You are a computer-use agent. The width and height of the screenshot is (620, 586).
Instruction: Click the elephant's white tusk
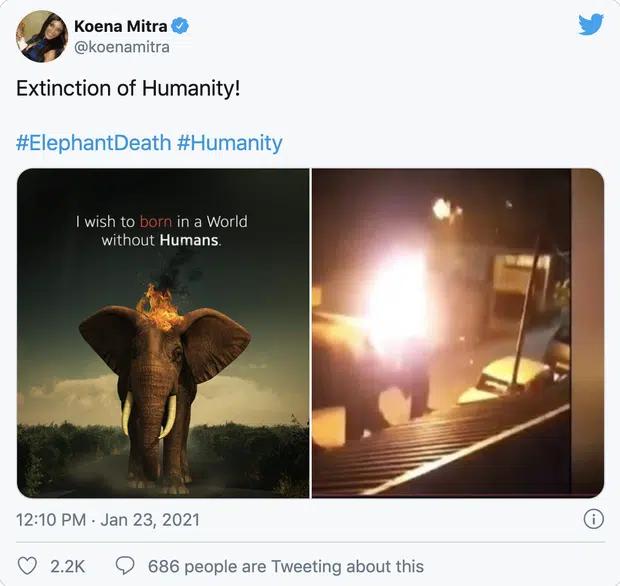tap(127, 412)
